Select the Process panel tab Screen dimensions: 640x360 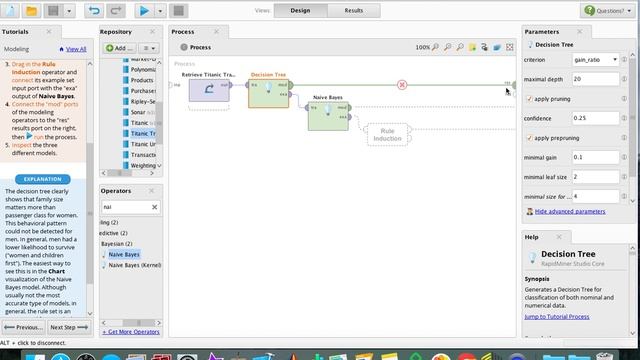(x=182, y=32)
